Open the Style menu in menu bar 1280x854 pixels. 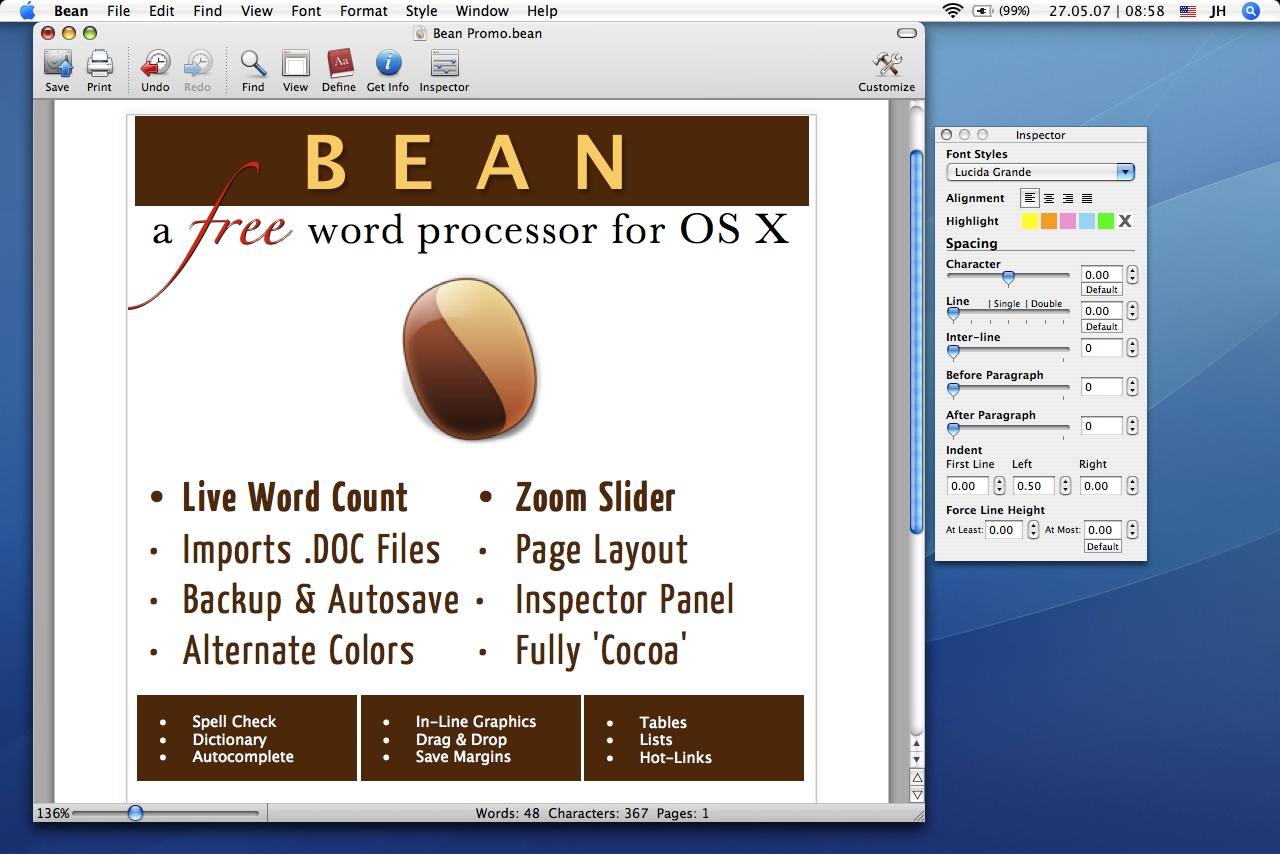(421, 11)
